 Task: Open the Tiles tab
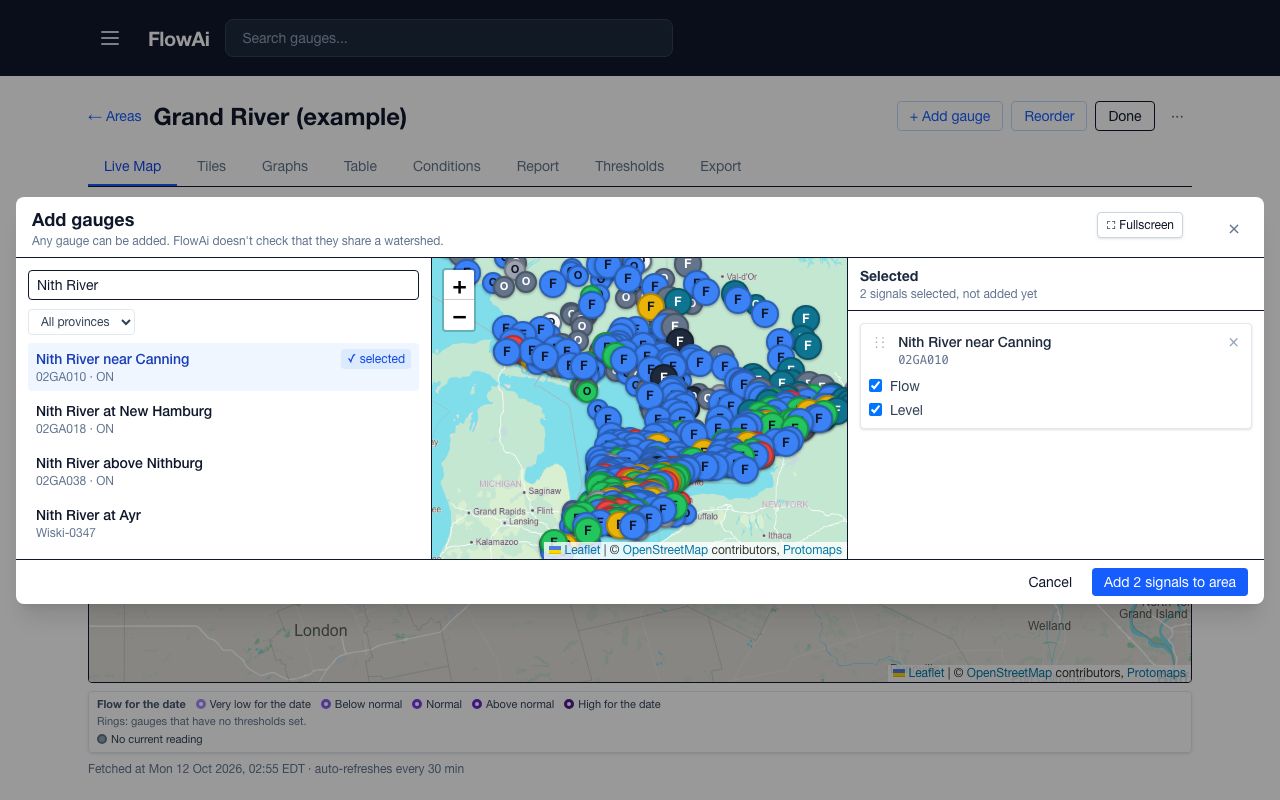point(211,166)
